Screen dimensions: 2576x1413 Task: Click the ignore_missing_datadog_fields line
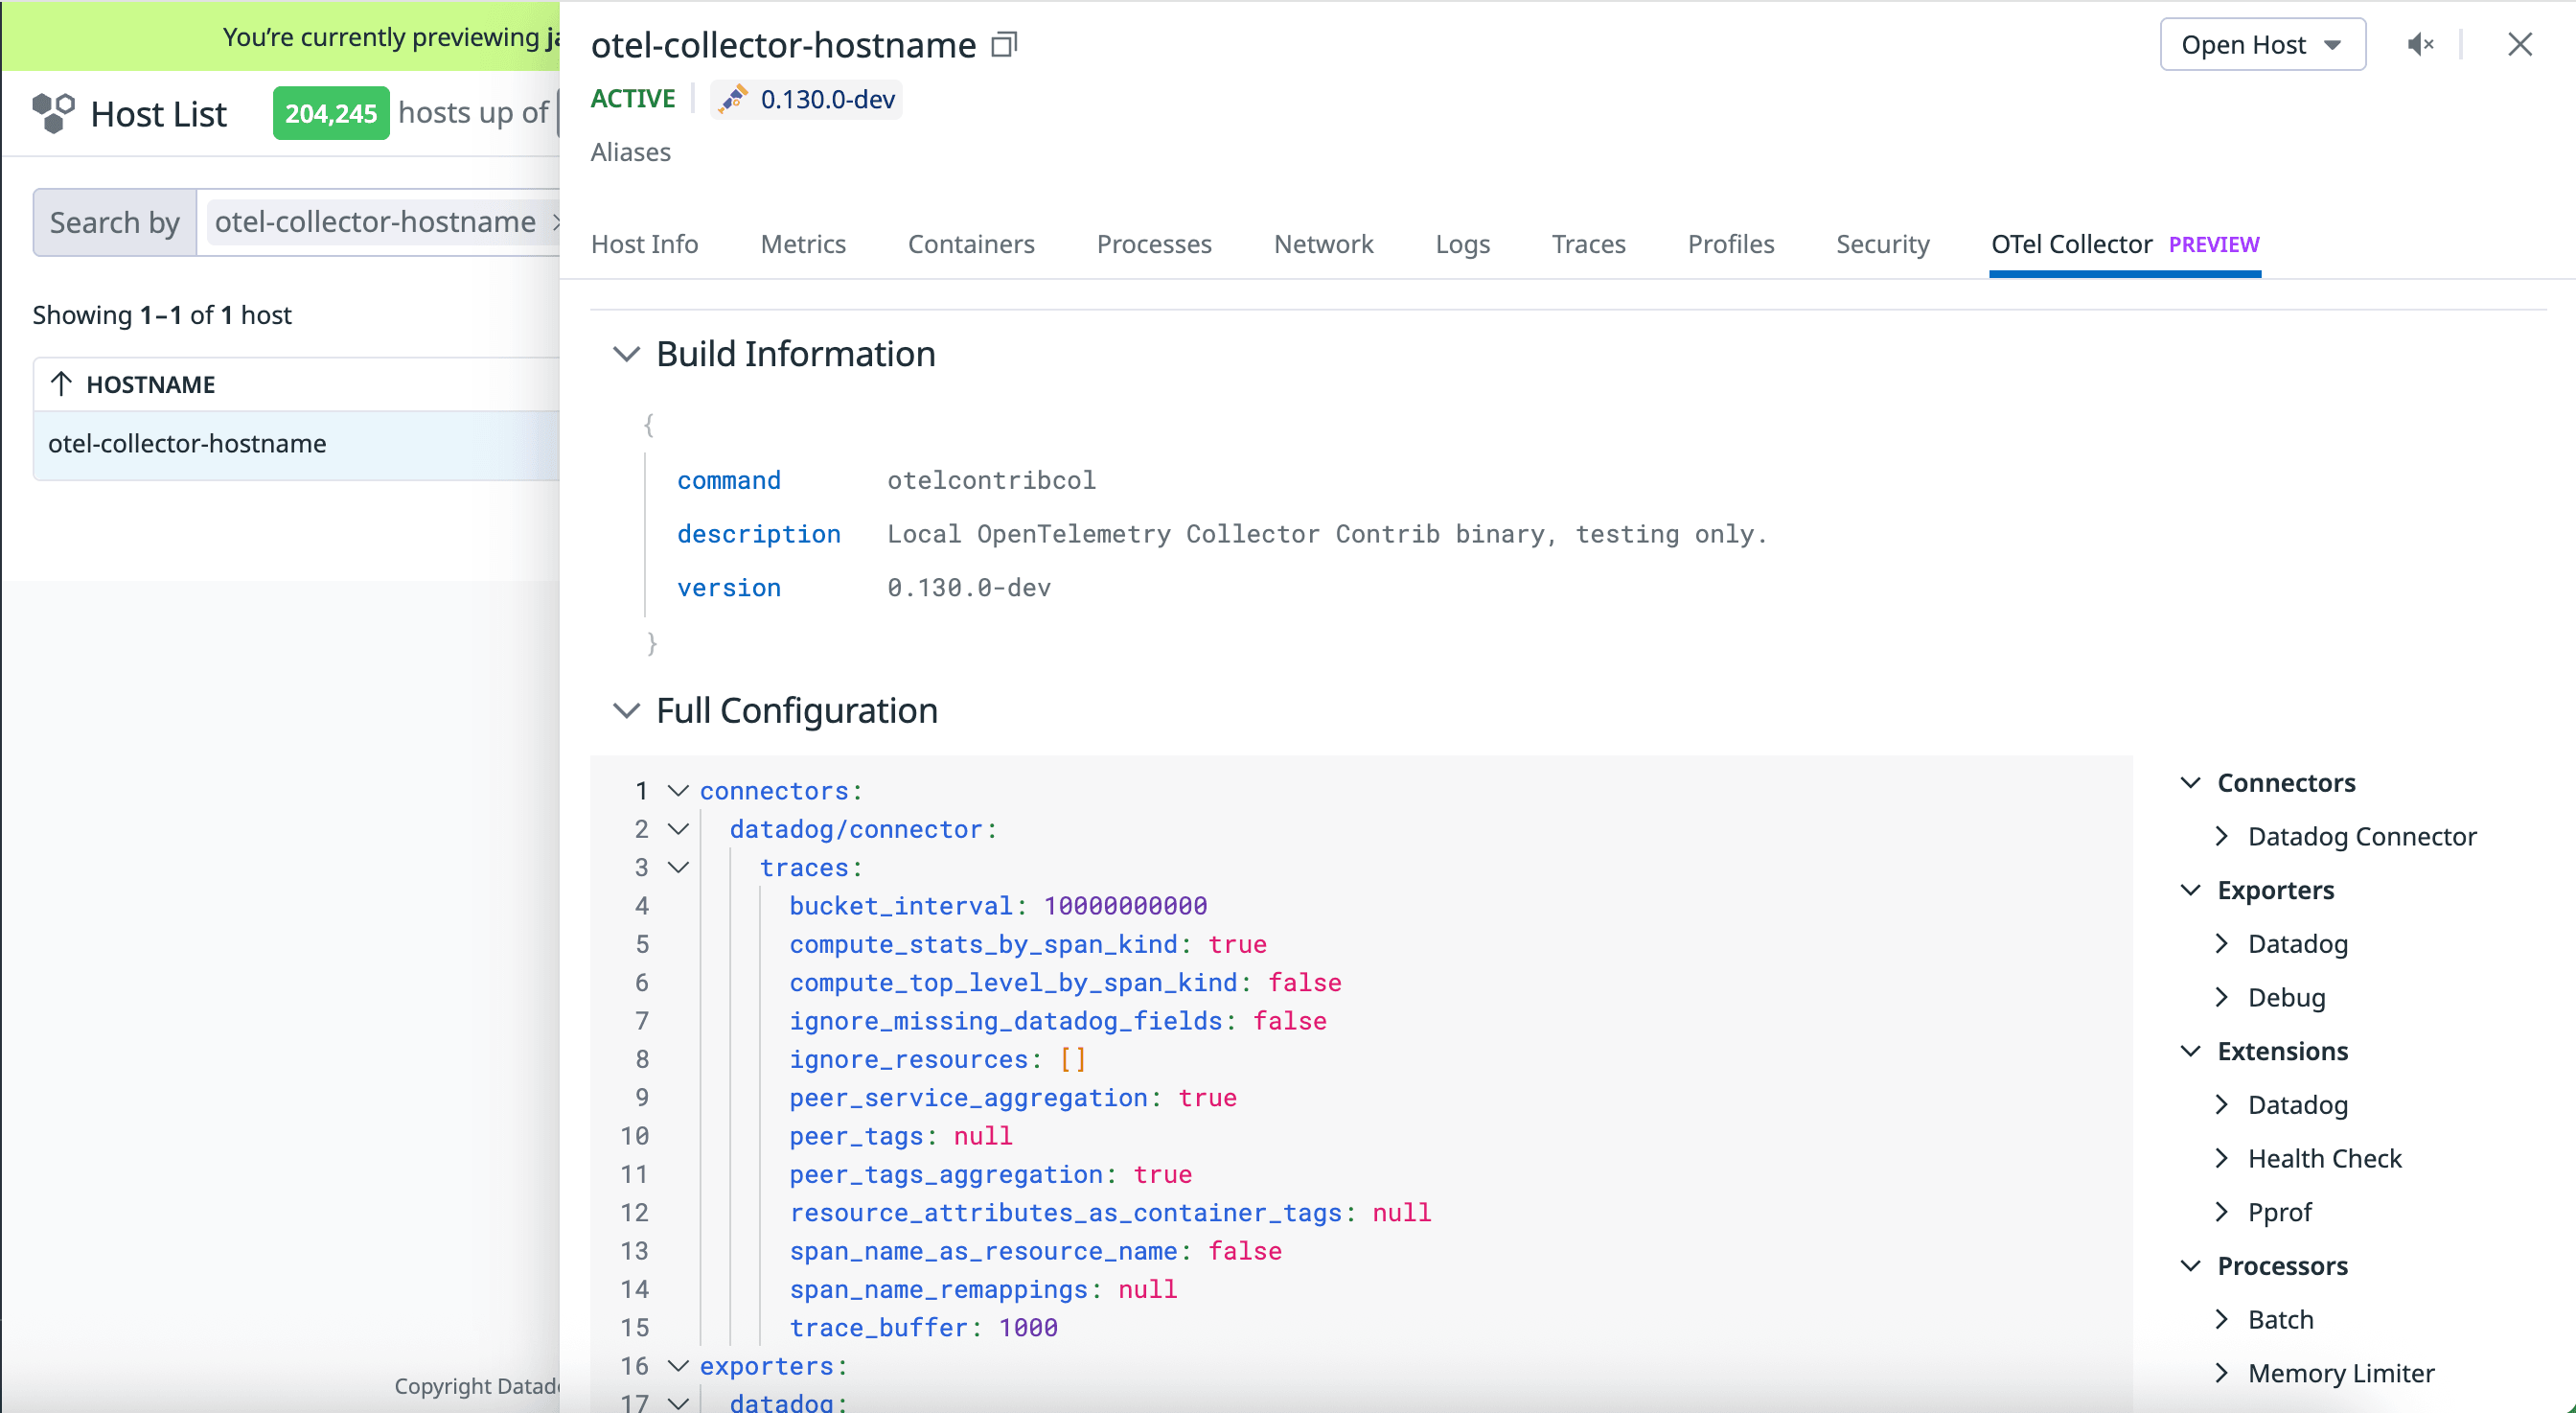click(1058, 1021)
